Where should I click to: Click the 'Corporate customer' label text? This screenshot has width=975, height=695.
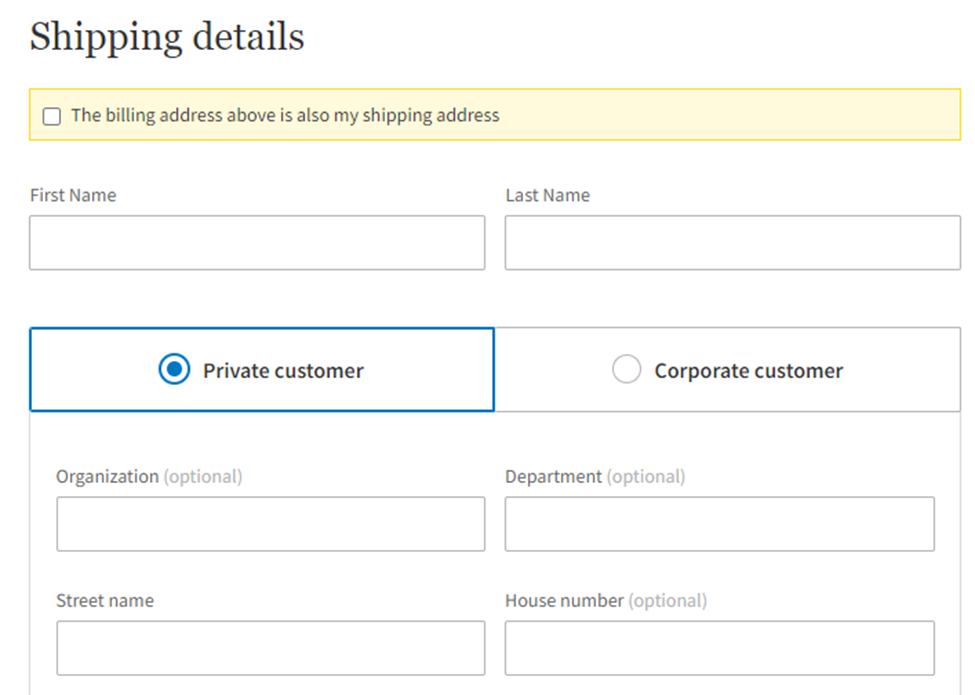748,371
